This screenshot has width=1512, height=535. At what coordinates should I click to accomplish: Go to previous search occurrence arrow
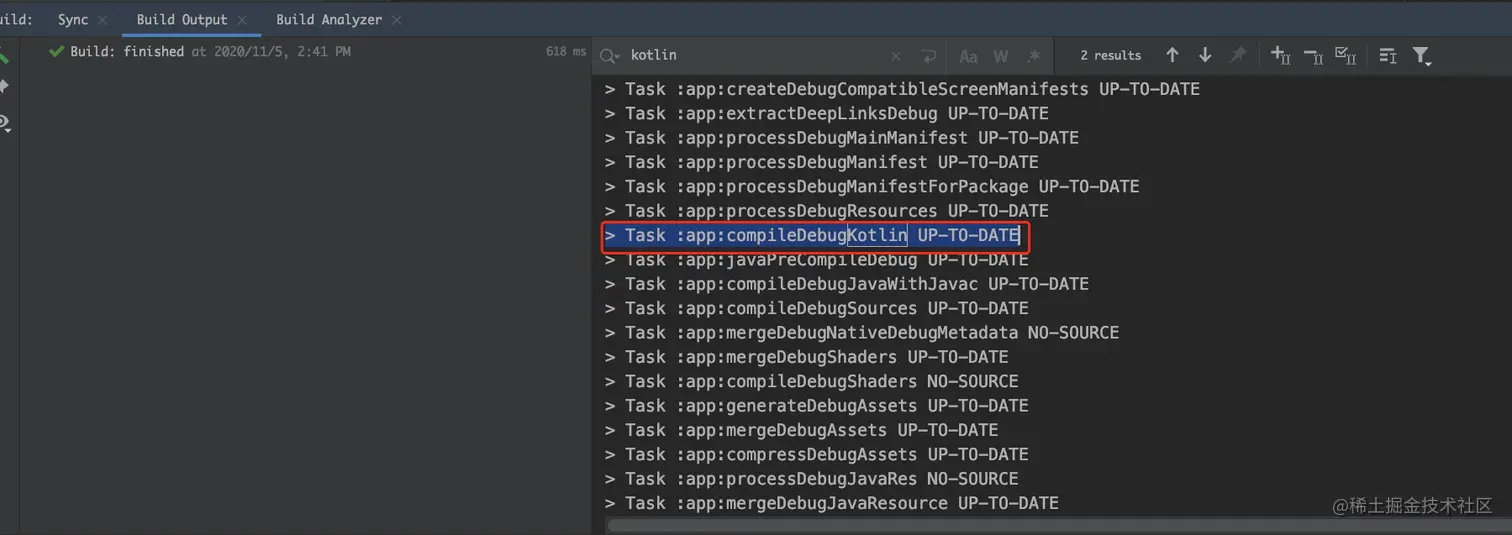[x=1172, y=56]
